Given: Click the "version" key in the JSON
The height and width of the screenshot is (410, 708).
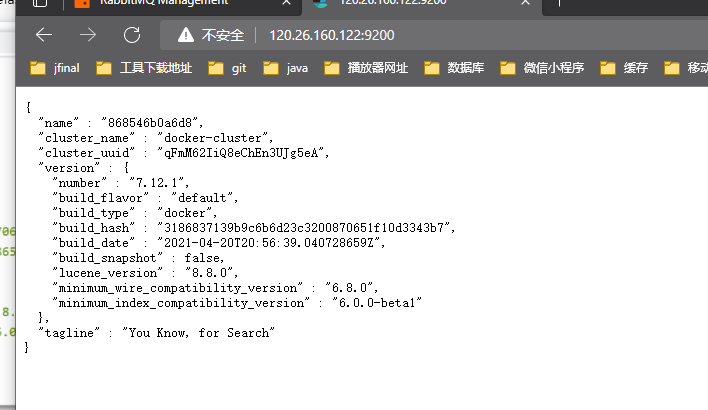Looking at the screenshot, I should [69, 168].
